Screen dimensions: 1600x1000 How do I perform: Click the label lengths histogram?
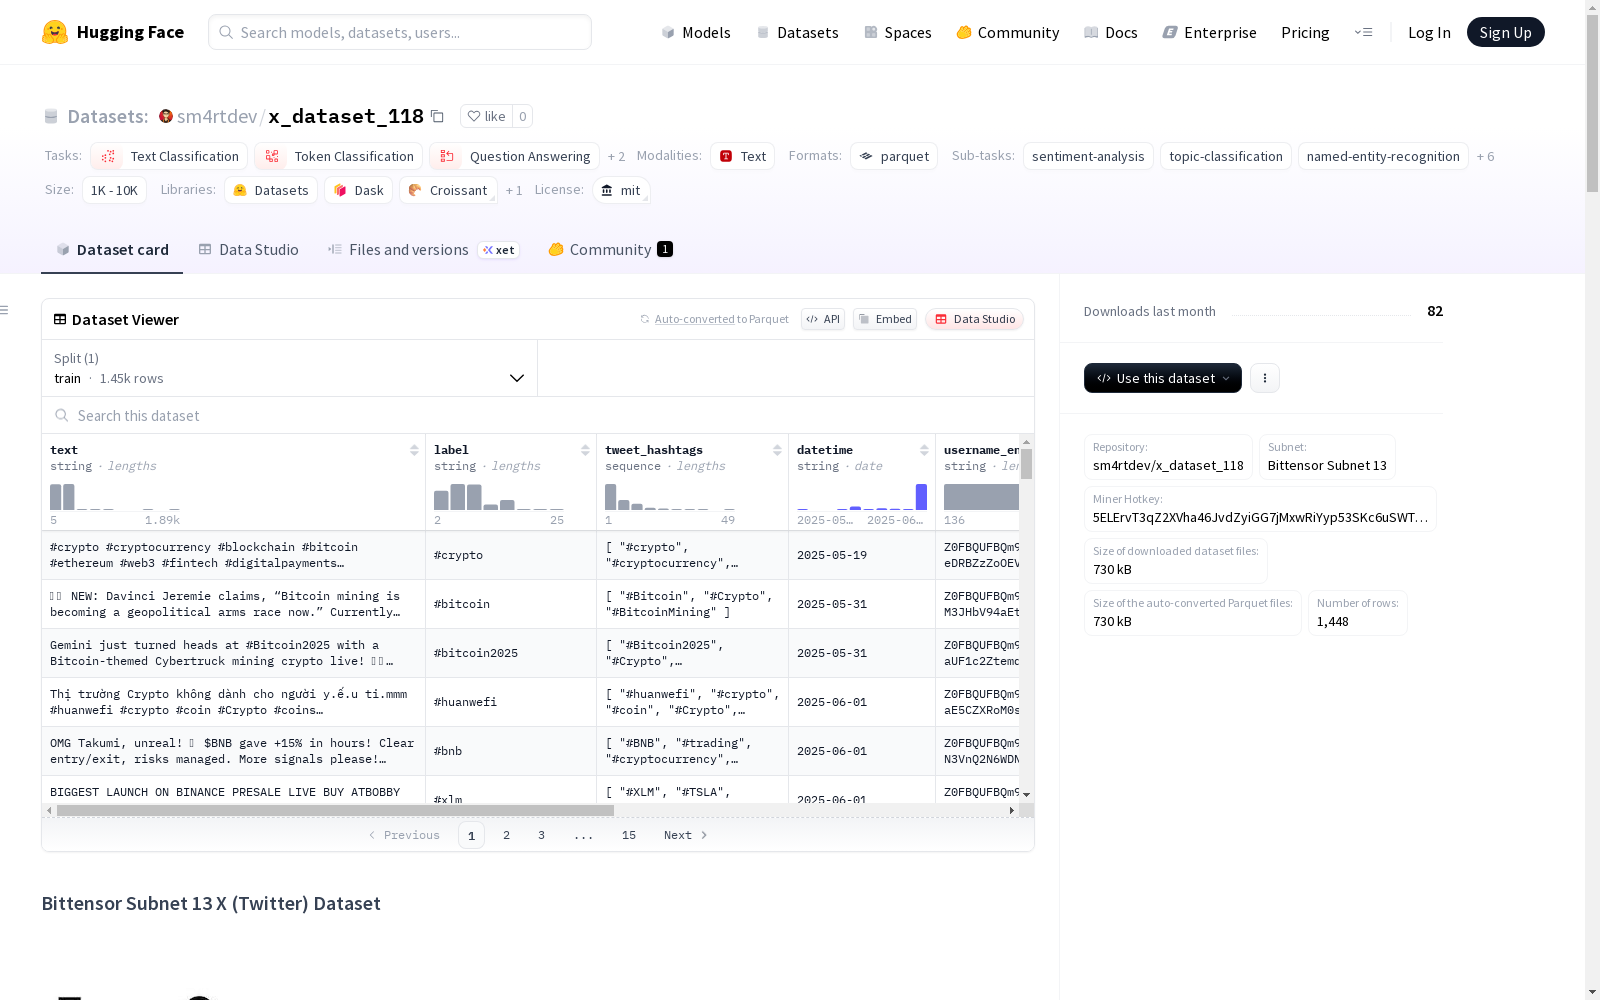click(x=499, y=497)
